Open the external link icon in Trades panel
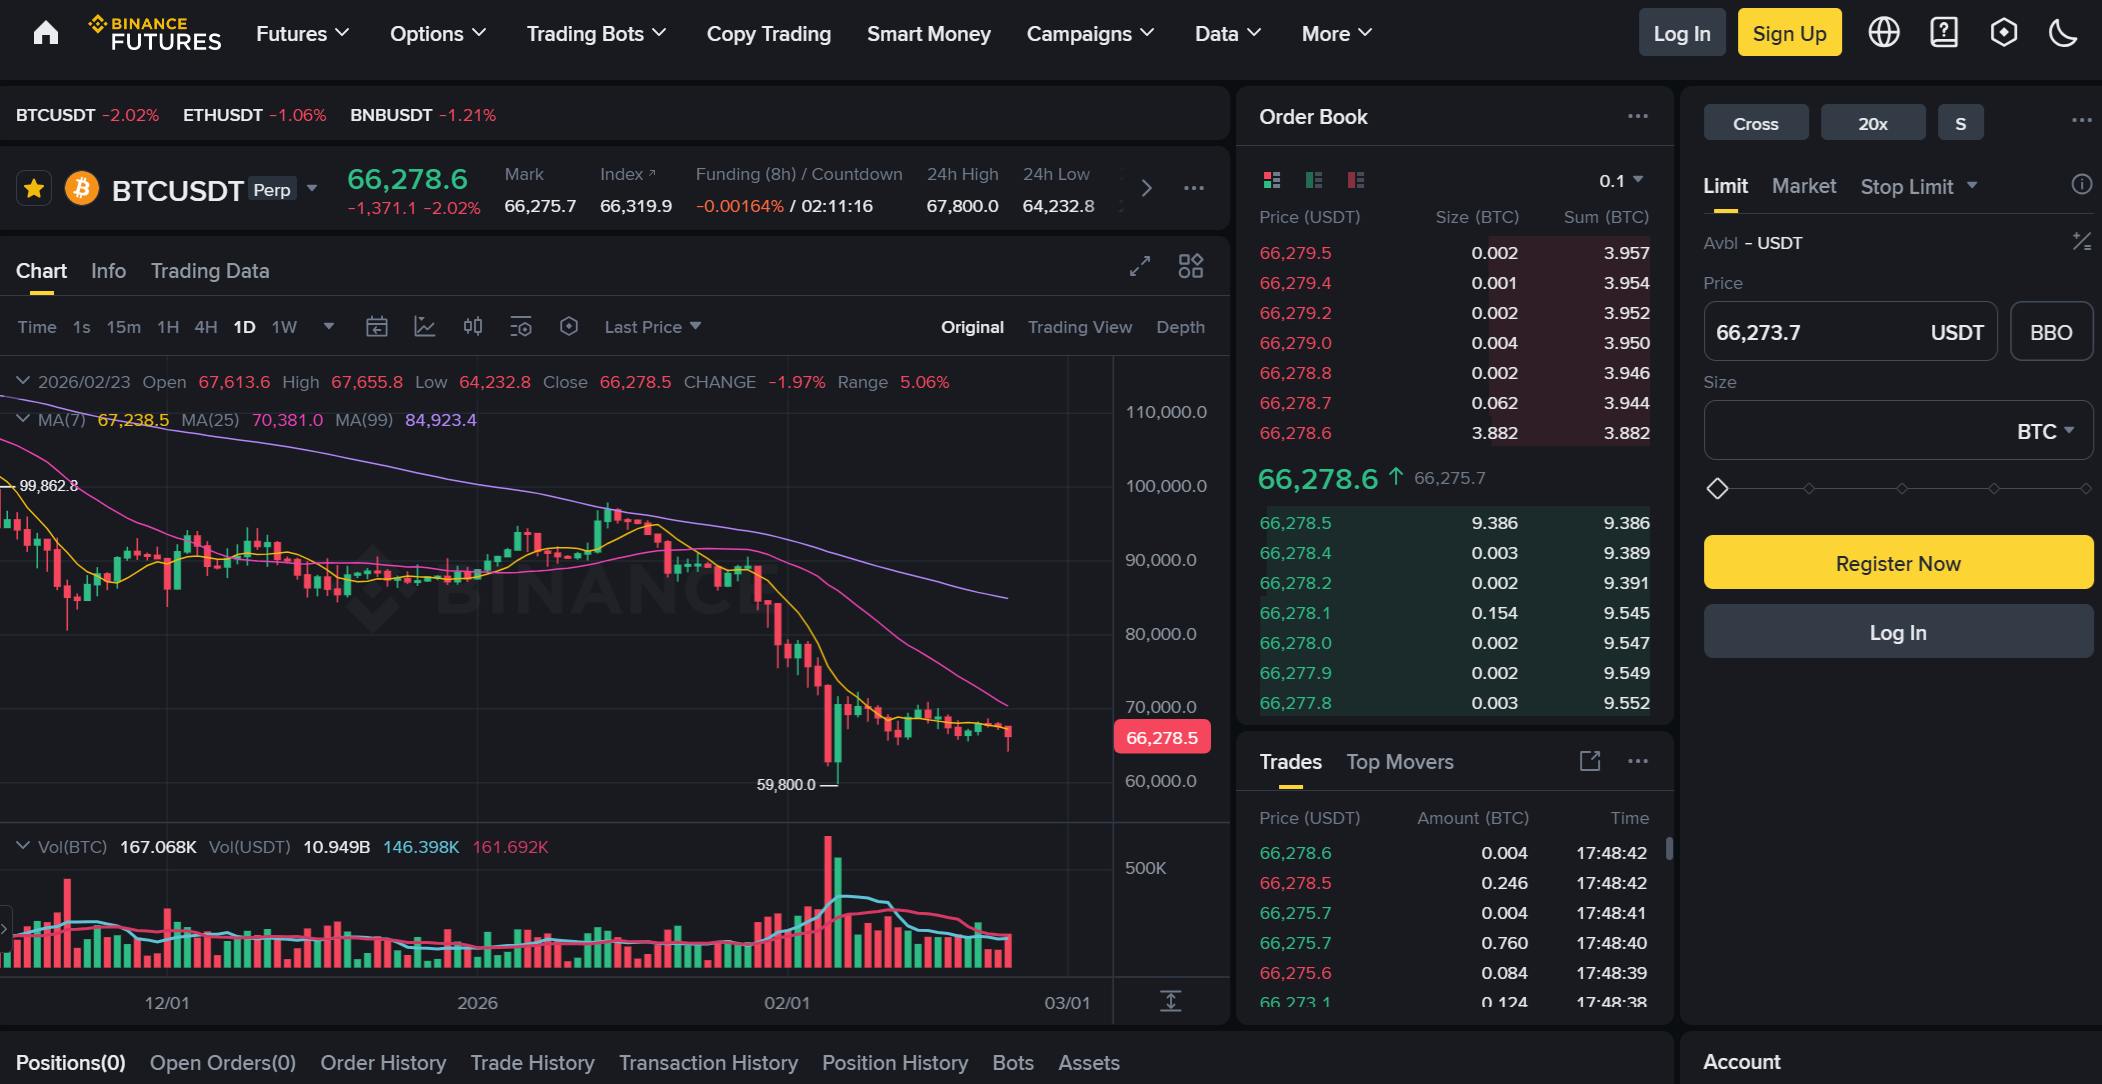The height and width of the screenshot is (1084, 2102). pyautogui.click(x=1589, y=761)
